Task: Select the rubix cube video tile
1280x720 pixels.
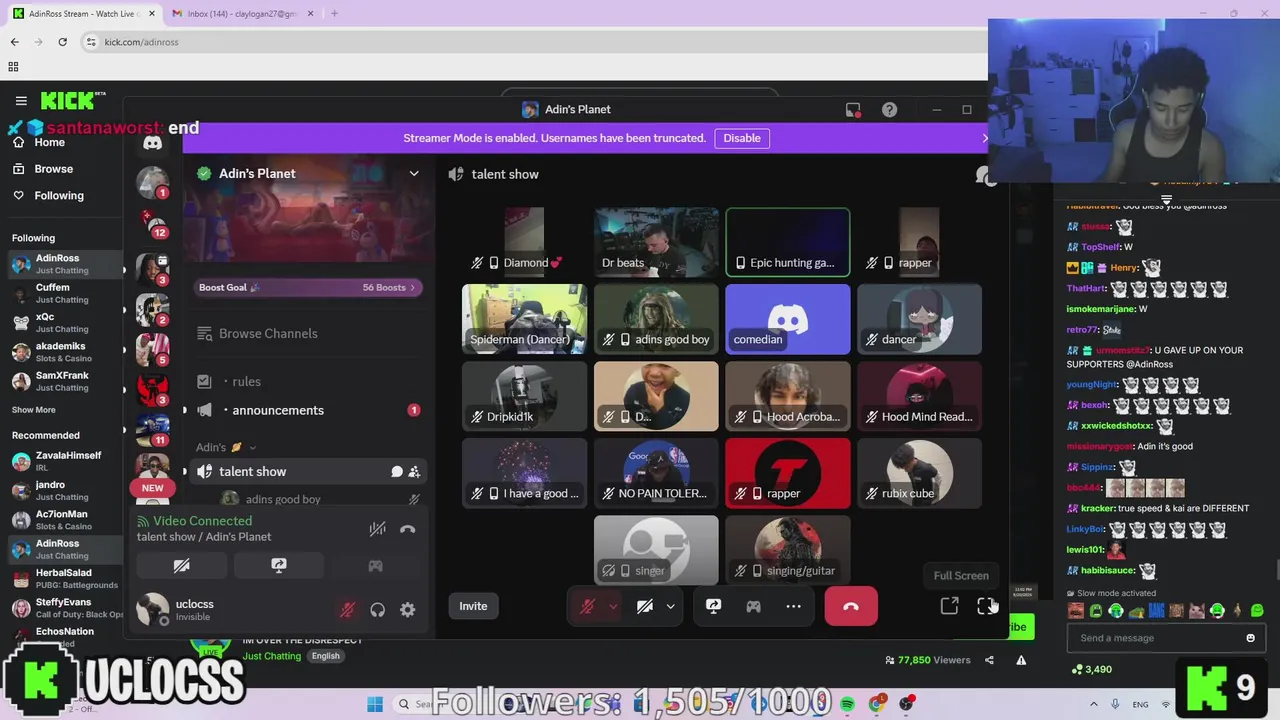Action: tap(919, 473)
